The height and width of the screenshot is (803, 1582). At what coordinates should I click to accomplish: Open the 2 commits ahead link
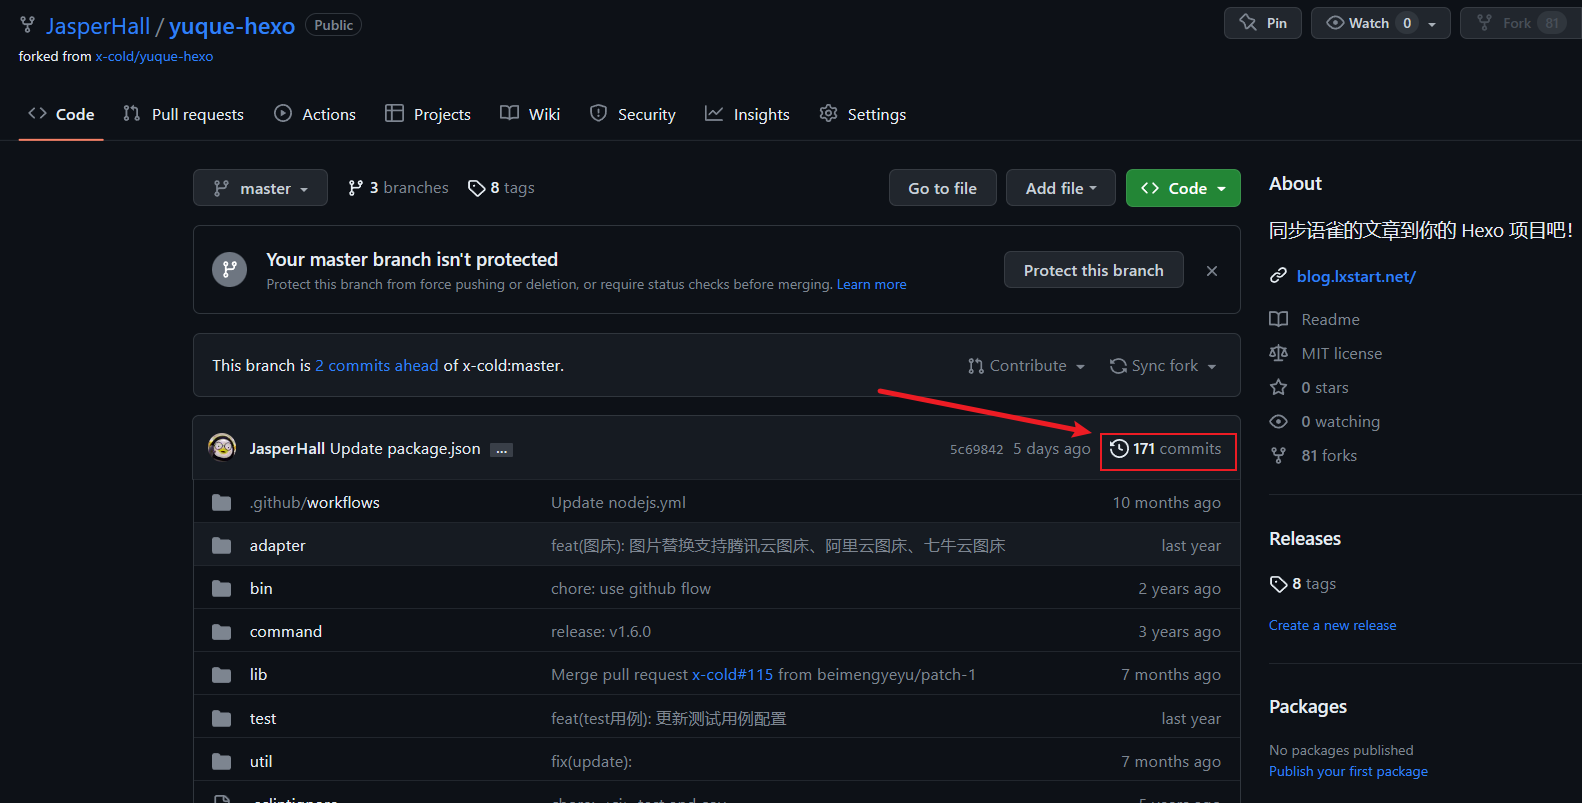(x=377, y=366)
